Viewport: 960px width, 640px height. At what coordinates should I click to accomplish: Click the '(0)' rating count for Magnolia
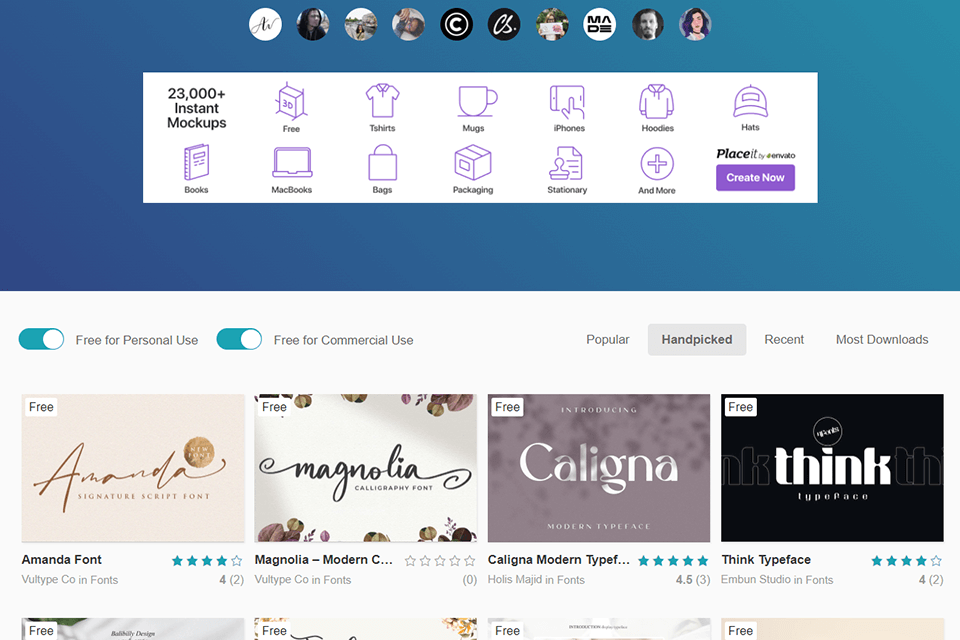[x=470, y=579]
